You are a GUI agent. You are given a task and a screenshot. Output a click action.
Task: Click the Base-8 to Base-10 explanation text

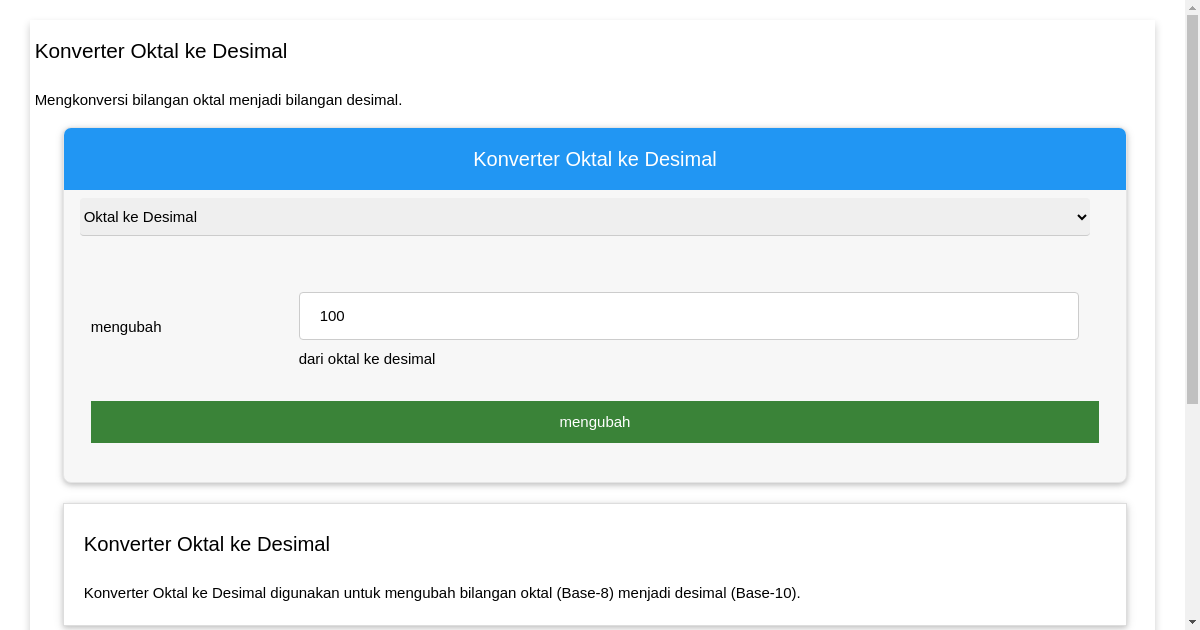[442, 592]
